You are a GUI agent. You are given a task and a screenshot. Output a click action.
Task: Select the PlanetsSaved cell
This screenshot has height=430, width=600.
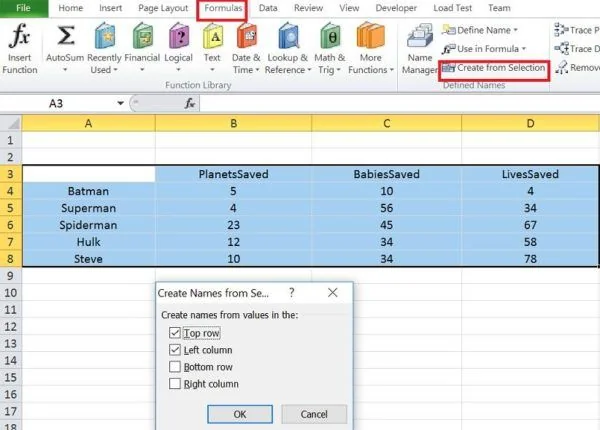(x=233, y=174)
